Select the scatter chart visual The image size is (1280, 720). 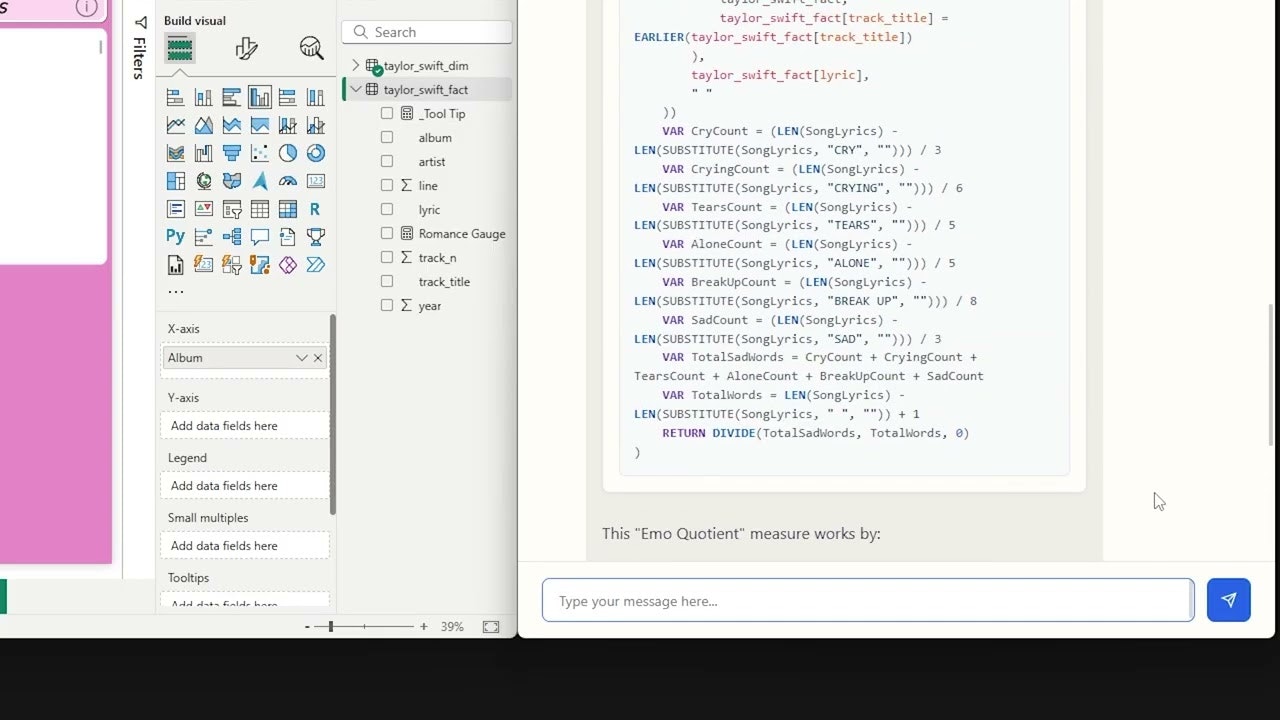click(259, 153)
